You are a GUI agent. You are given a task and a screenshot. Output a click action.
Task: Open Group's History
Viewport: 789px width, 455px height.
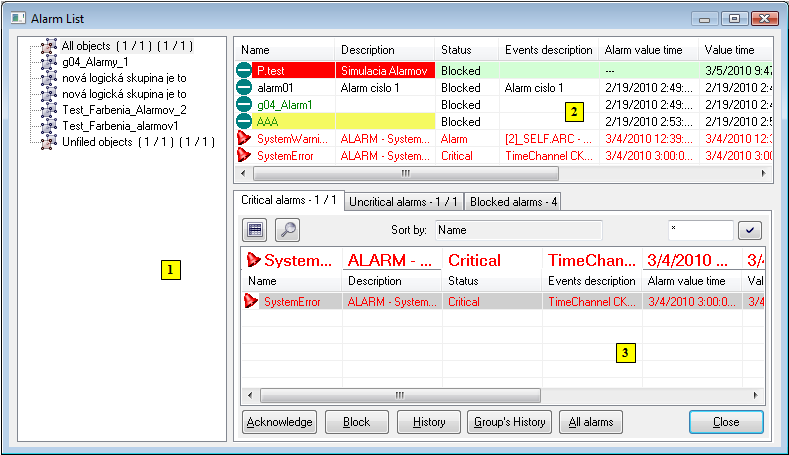[x=509, y=422]
